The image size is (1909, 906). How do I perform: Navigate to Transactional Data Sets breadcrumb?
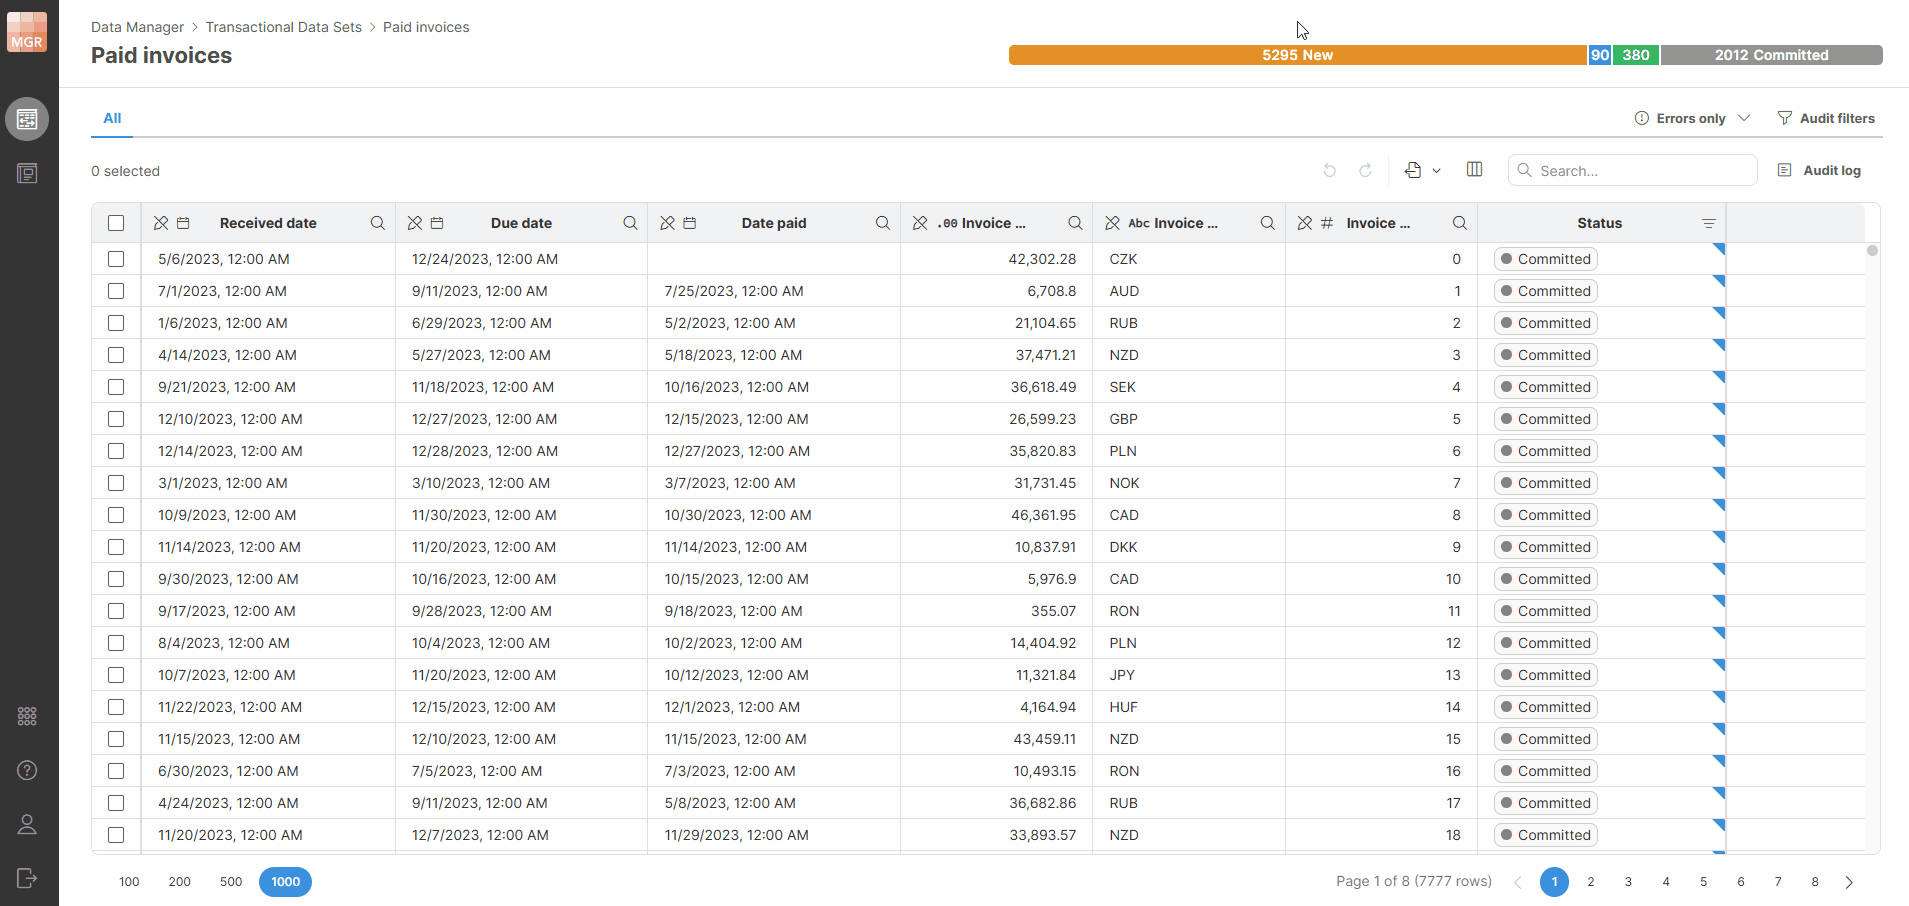coord(283,27)
